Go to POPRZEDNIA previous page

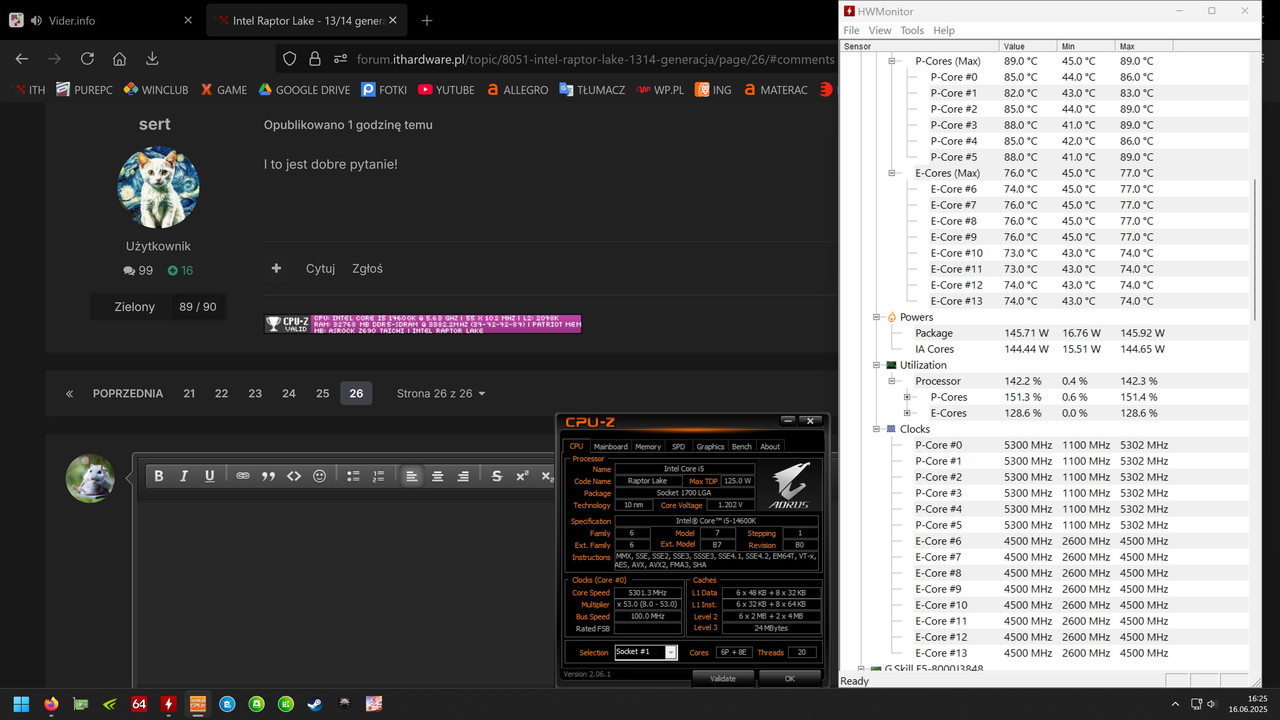[x=127, y=393]
